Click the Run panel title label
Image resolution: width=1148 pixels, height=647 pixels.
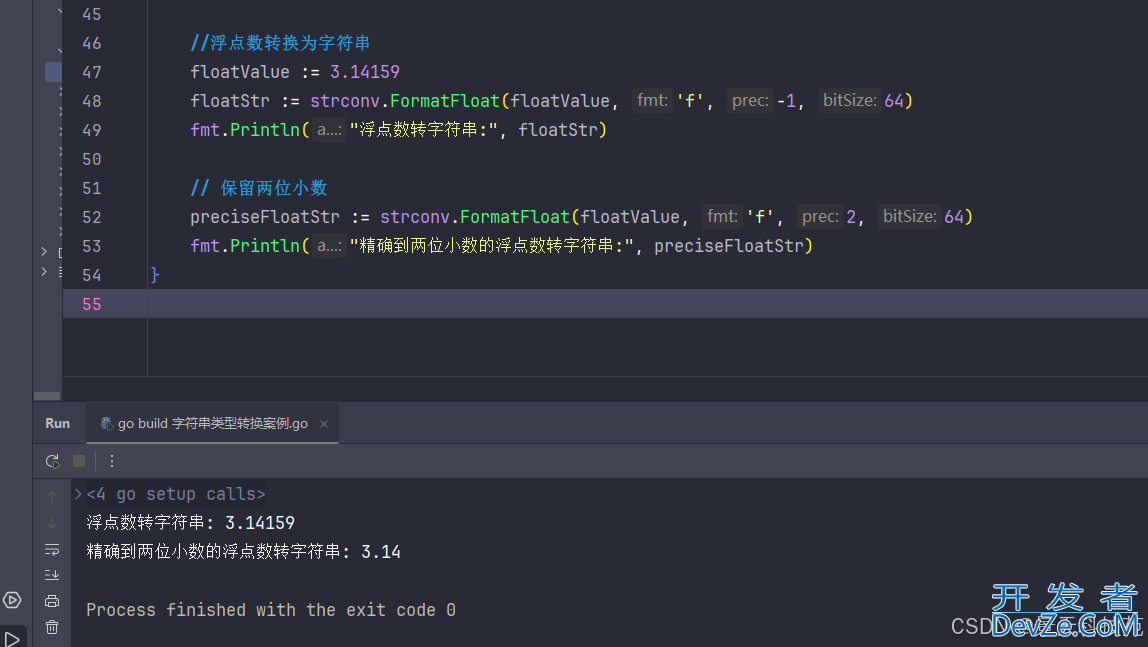(58, 423)
